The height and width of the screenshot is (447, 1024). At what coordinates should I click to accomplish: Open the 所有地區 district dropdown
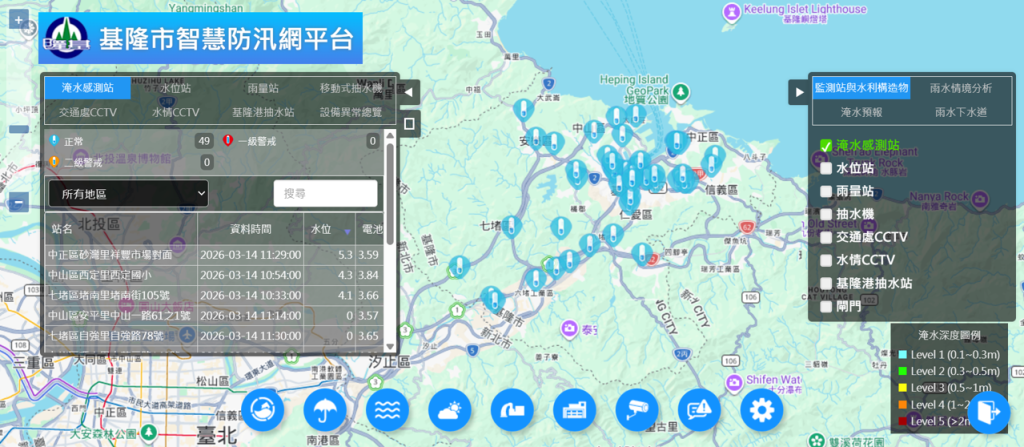(x=128, y=192)
